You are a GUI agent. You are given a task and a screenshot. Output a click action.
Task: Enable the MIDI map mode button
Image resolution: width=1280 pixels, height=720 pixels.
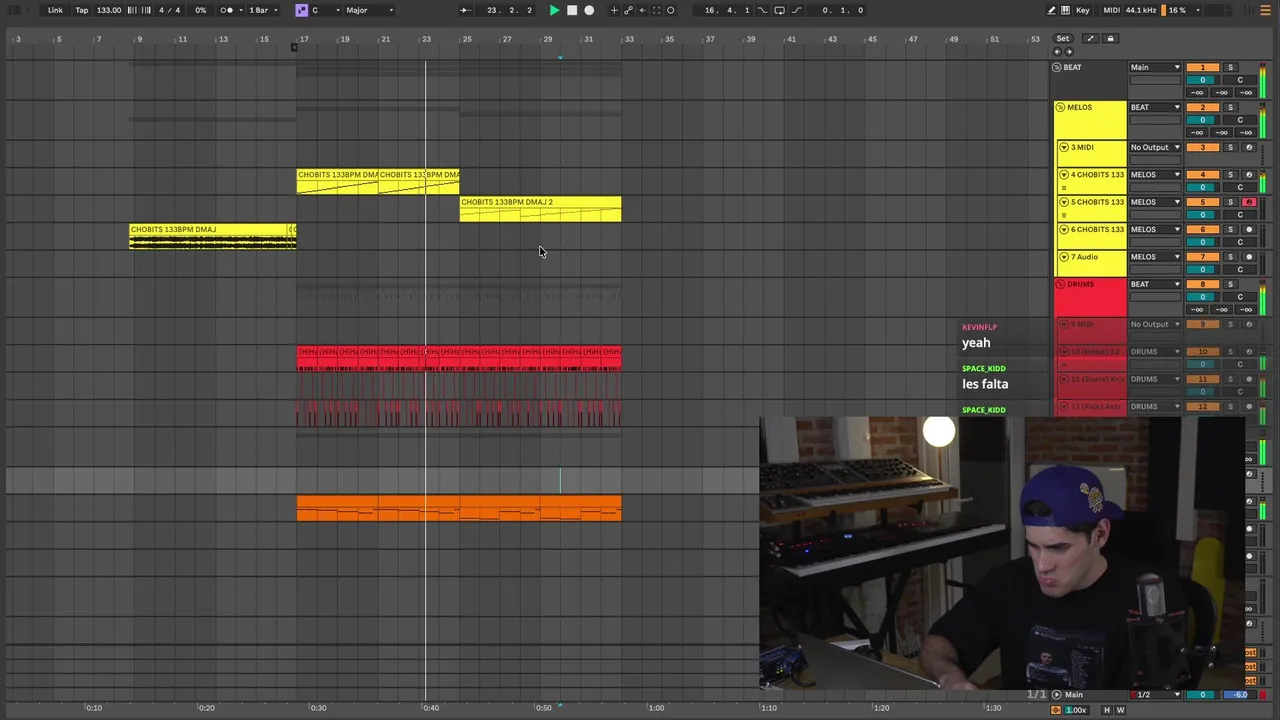[x=1111, y=10]
